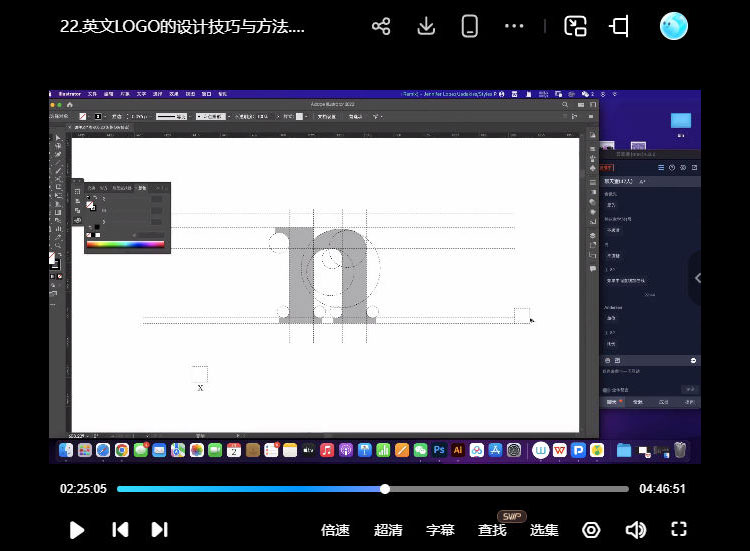Toggle fullscreen mode

679,530
